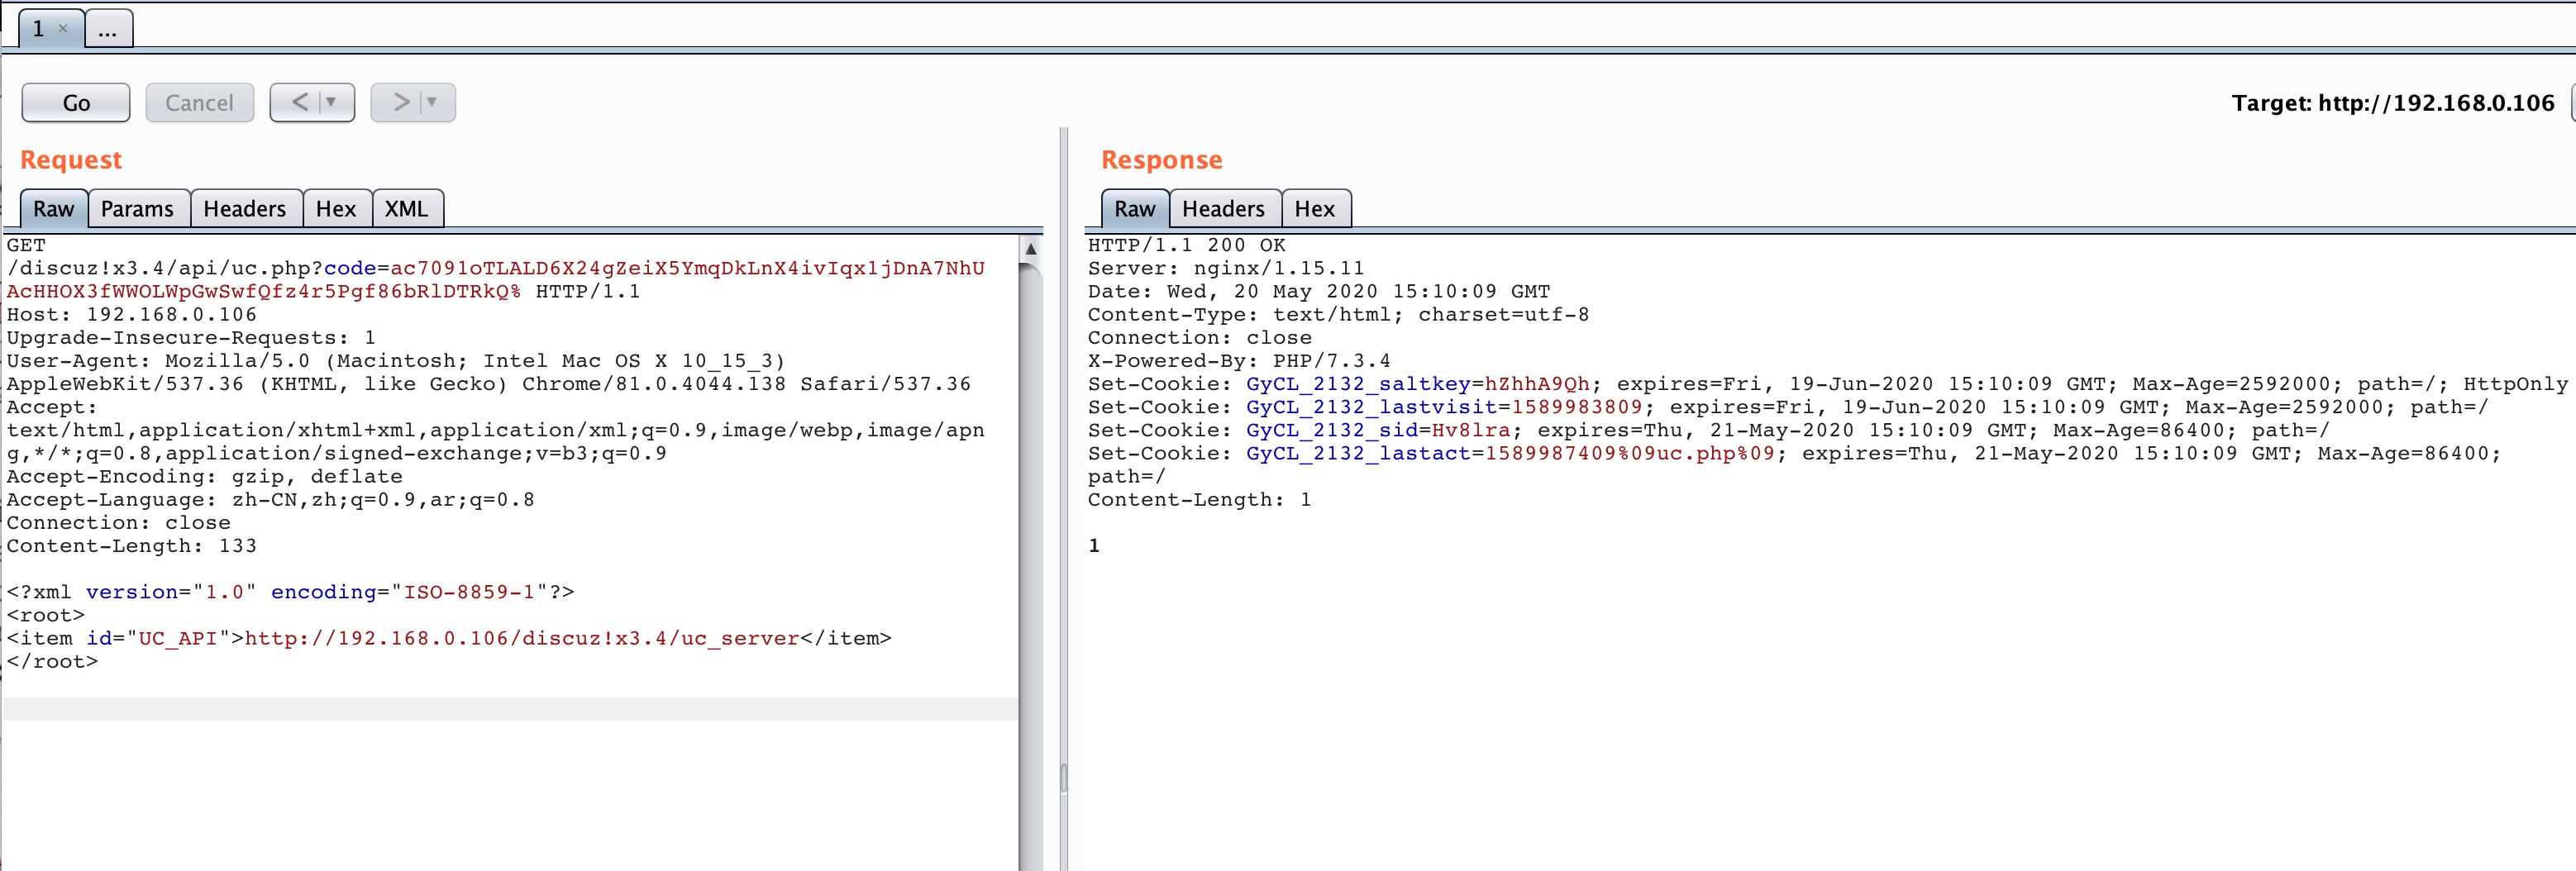This screenshot has height=871, width=2576.
Task: Expand the forward history dropdown arrow
Action: click(x=432, y=102)
